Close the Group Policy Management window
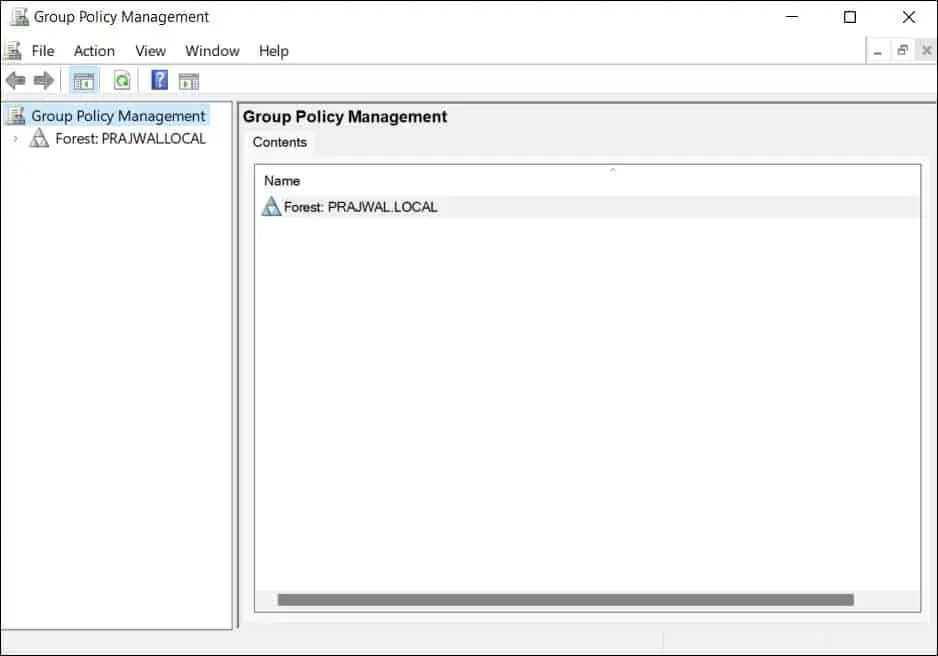 click(x=909, y=17)
